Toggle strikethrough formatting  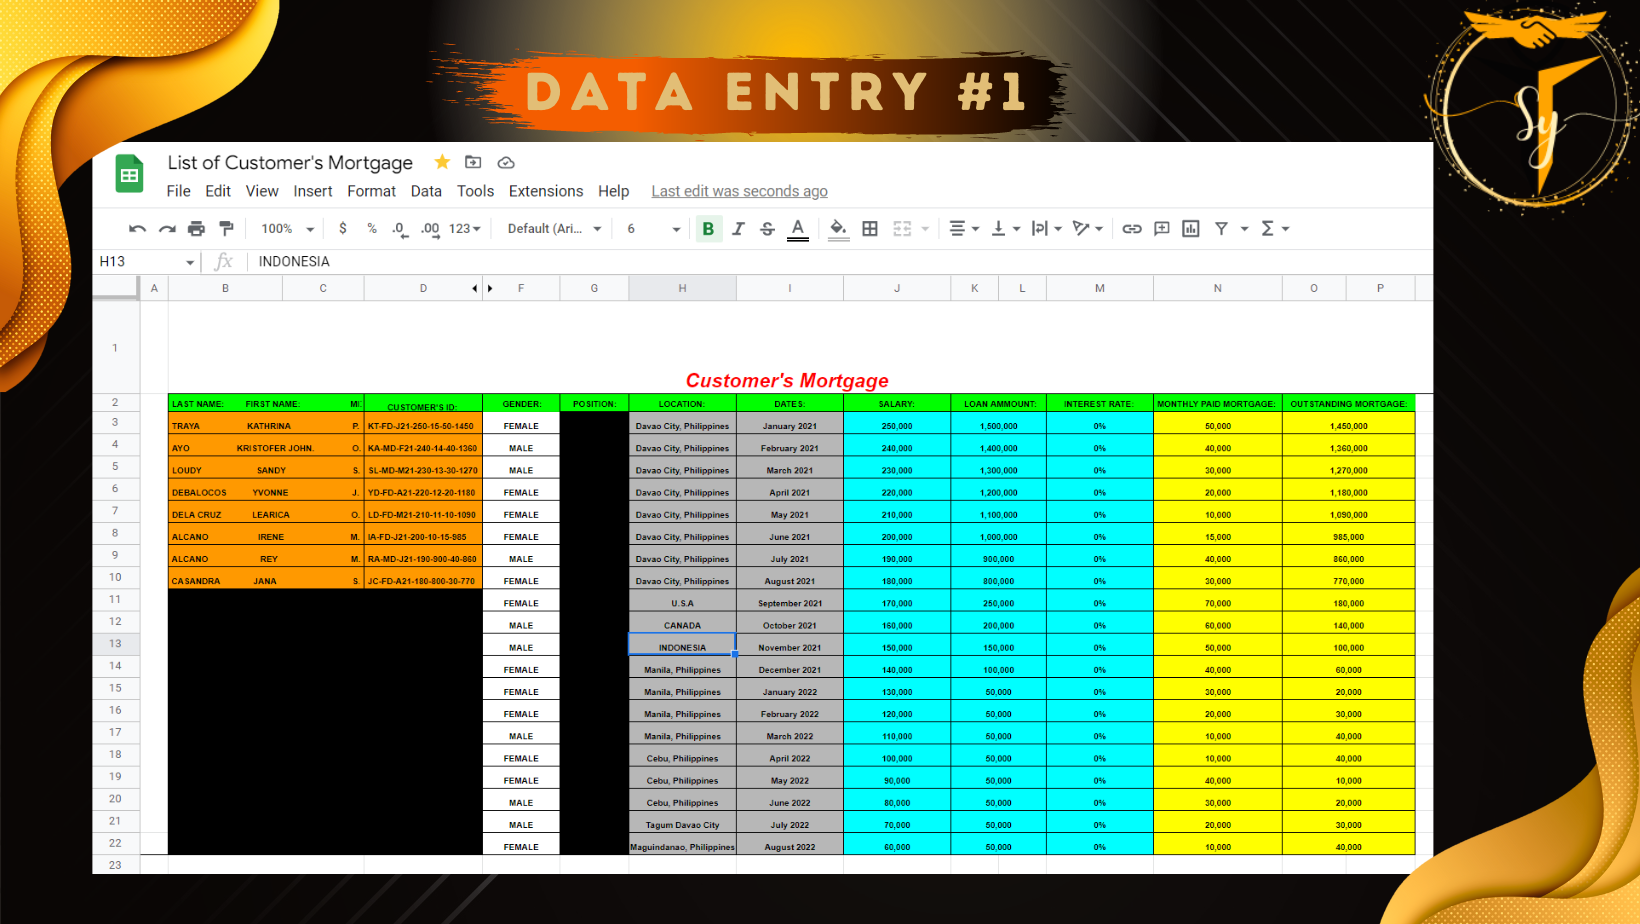(x=767, y=229)
